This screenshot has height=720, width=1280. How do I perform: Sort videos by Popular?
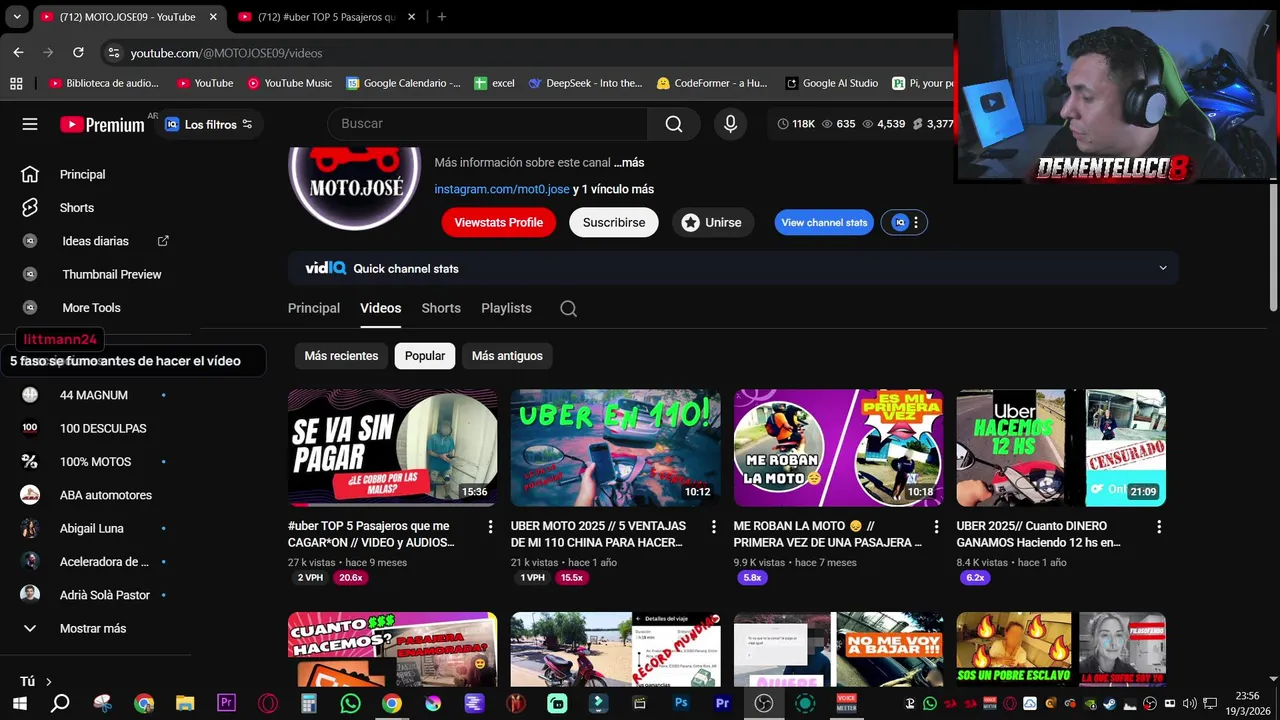click(425, 356)
